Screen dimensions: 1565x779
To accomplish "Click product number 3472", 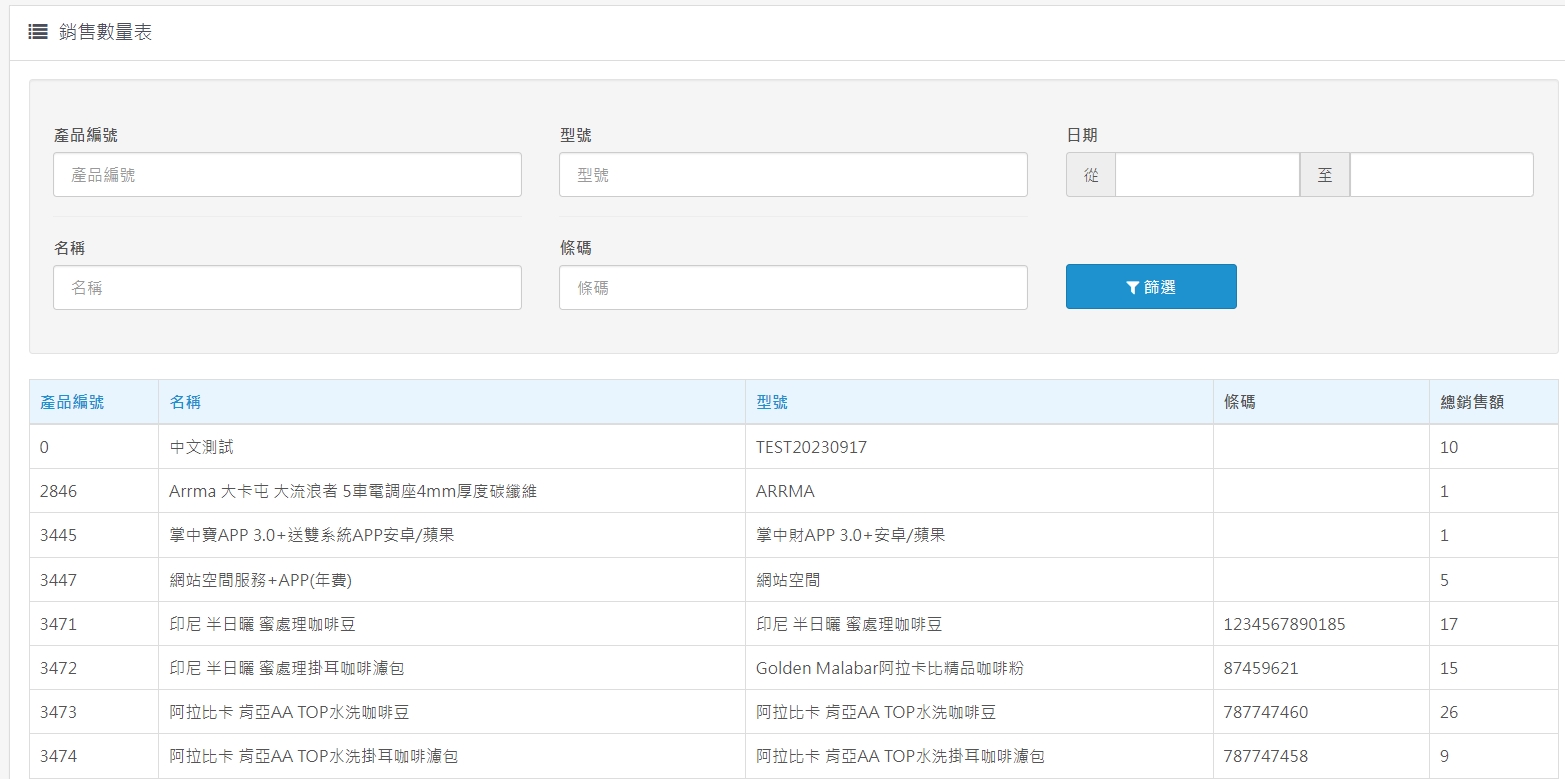I will coord(58,668).
